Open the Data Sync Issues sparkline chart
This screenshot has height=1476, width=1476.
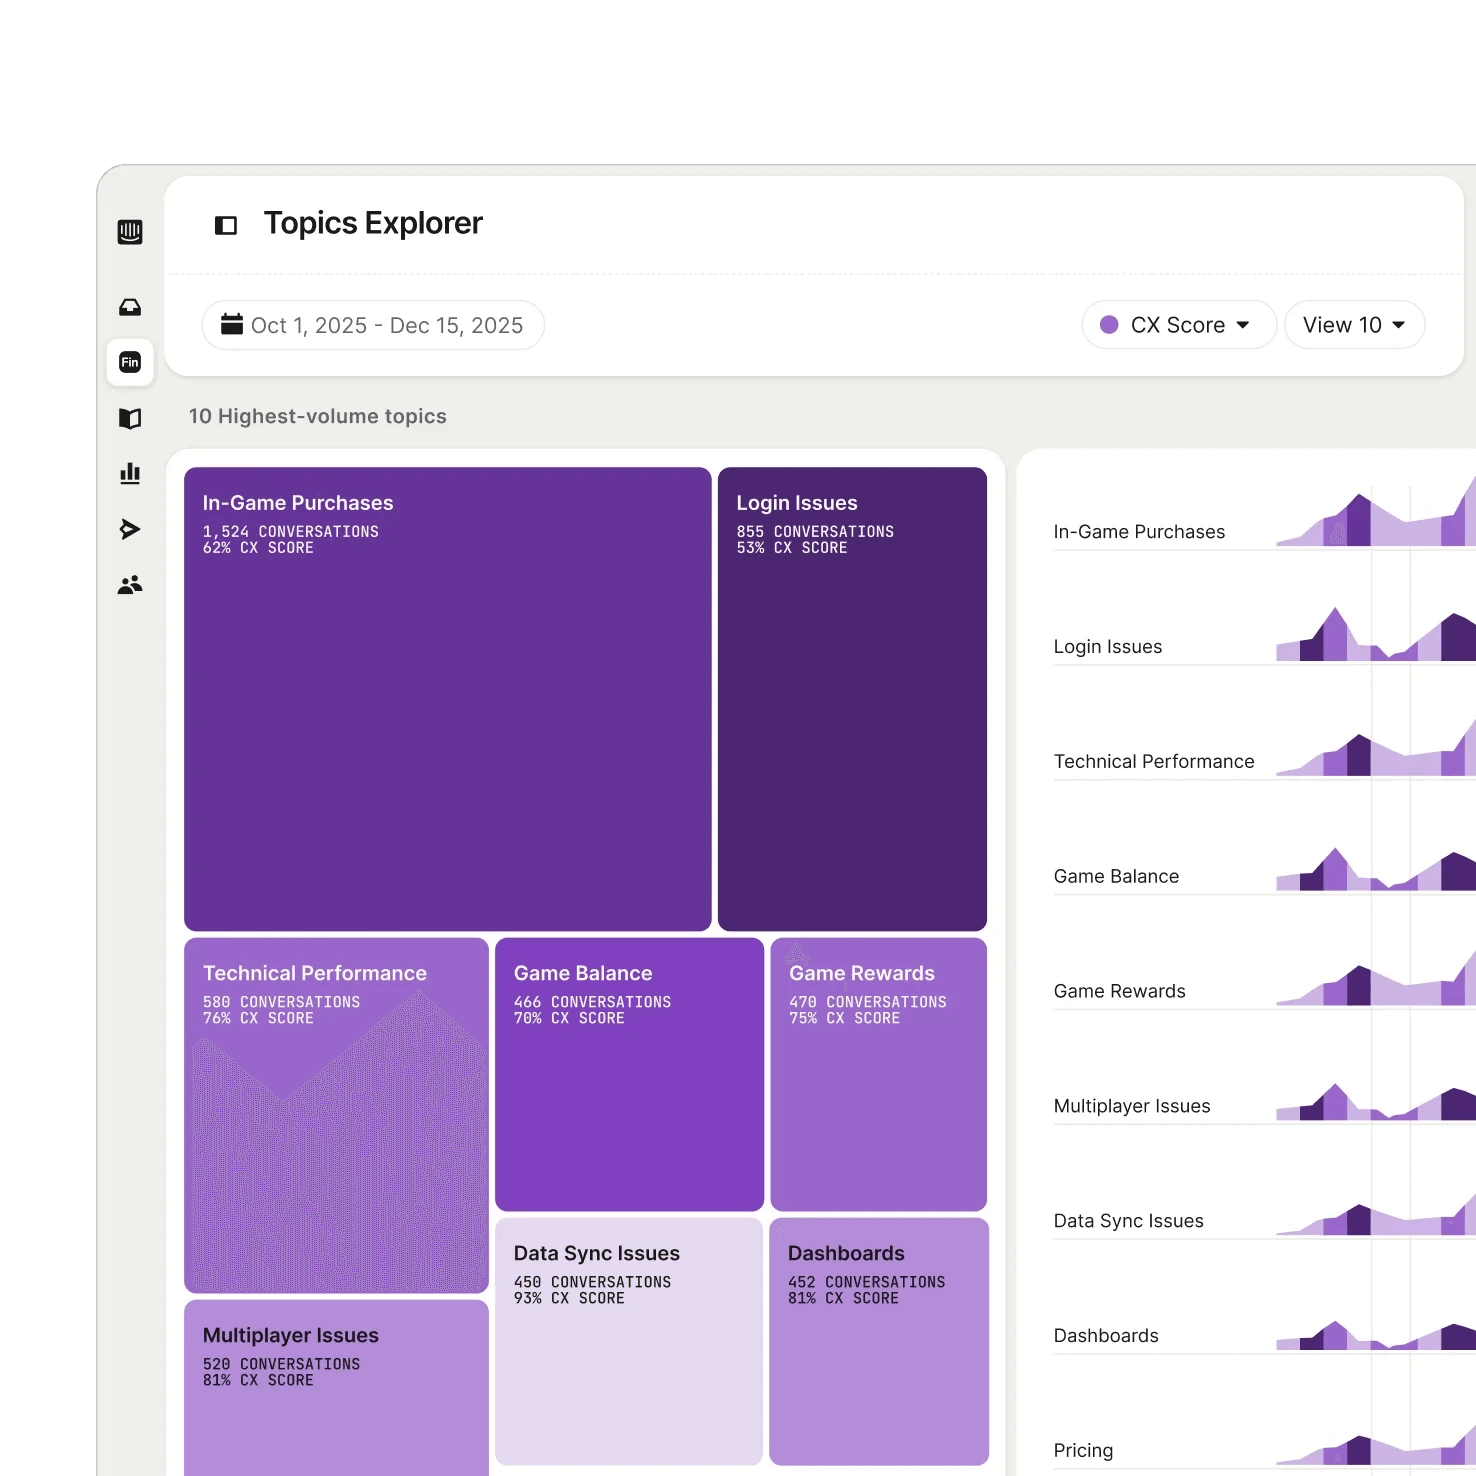point(1376,1216)
